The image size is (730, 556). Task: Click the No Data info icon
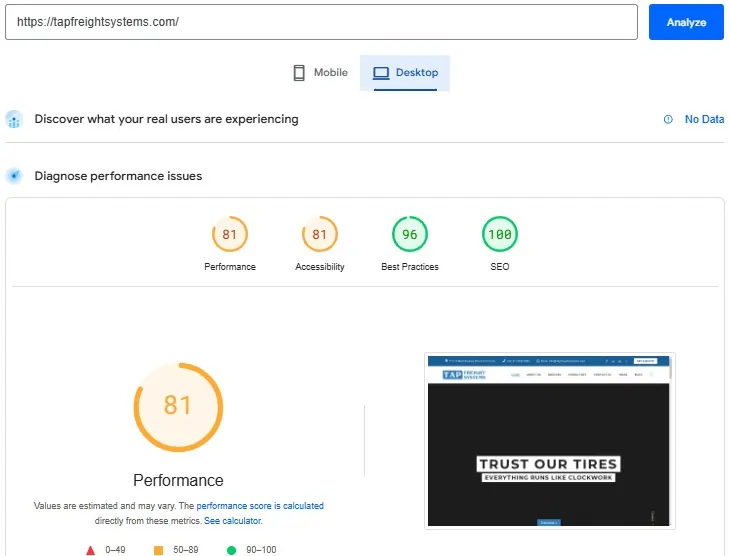pos(668,119)
